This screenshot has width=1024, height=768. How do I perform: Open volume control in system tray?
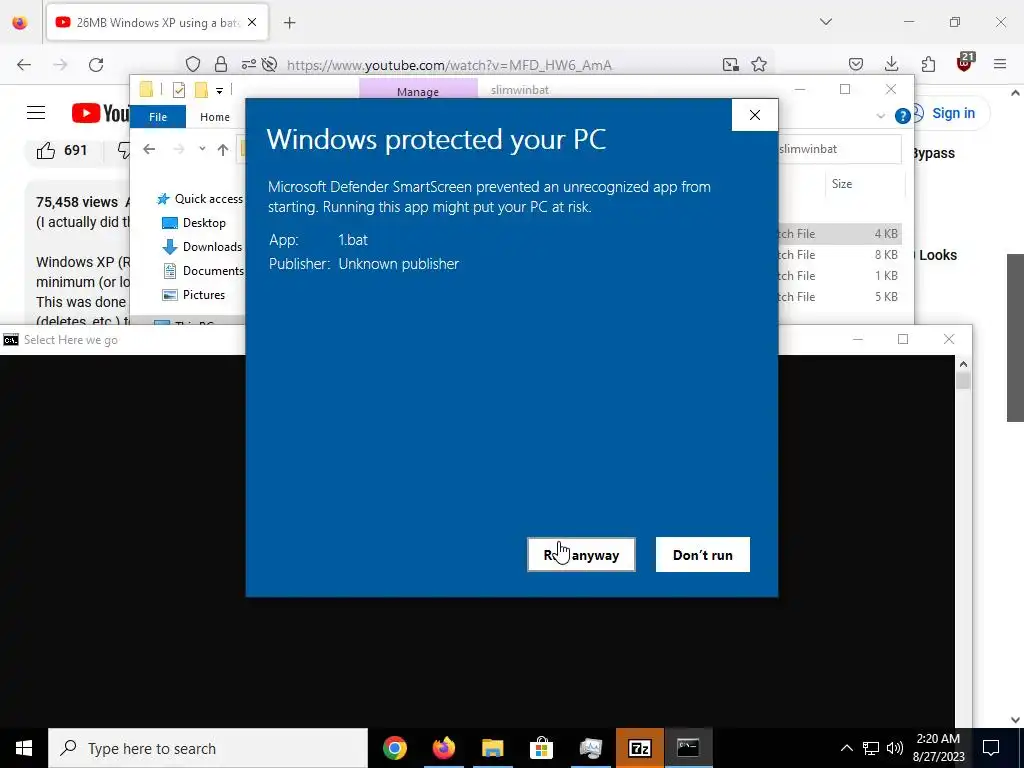click(x=895, y=748)
